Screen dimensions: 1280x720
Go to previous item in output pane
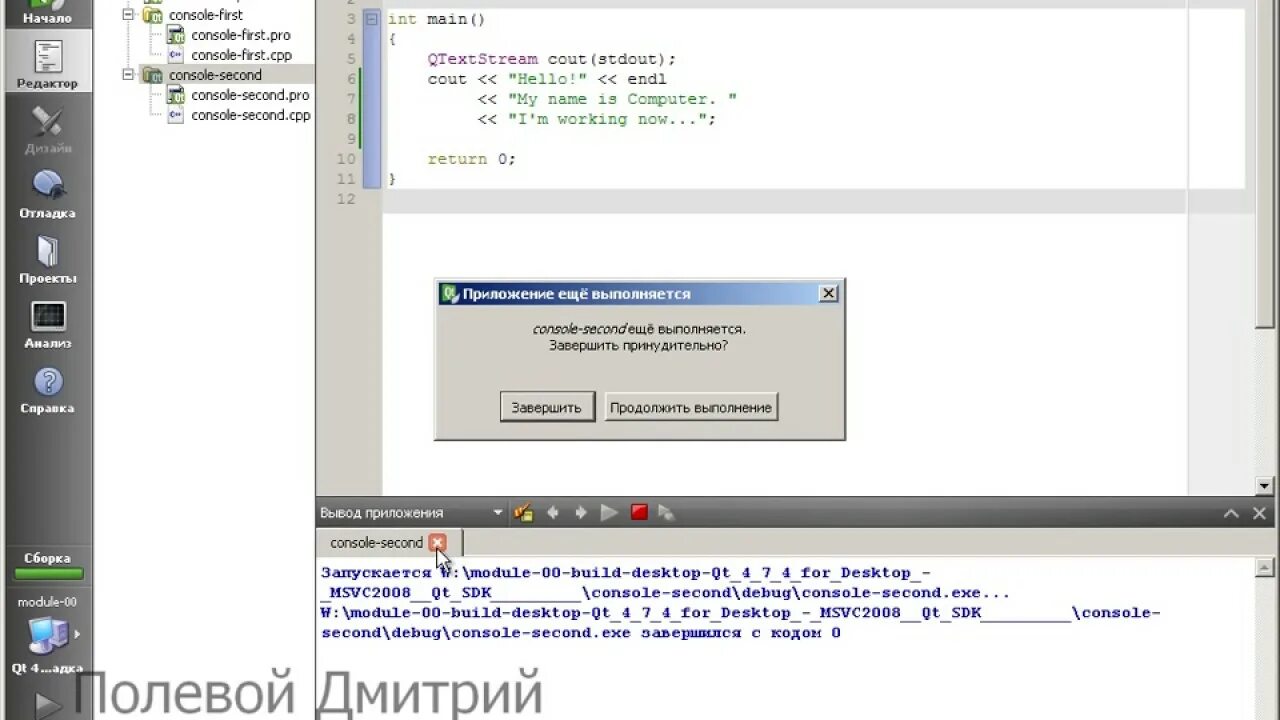552,512
